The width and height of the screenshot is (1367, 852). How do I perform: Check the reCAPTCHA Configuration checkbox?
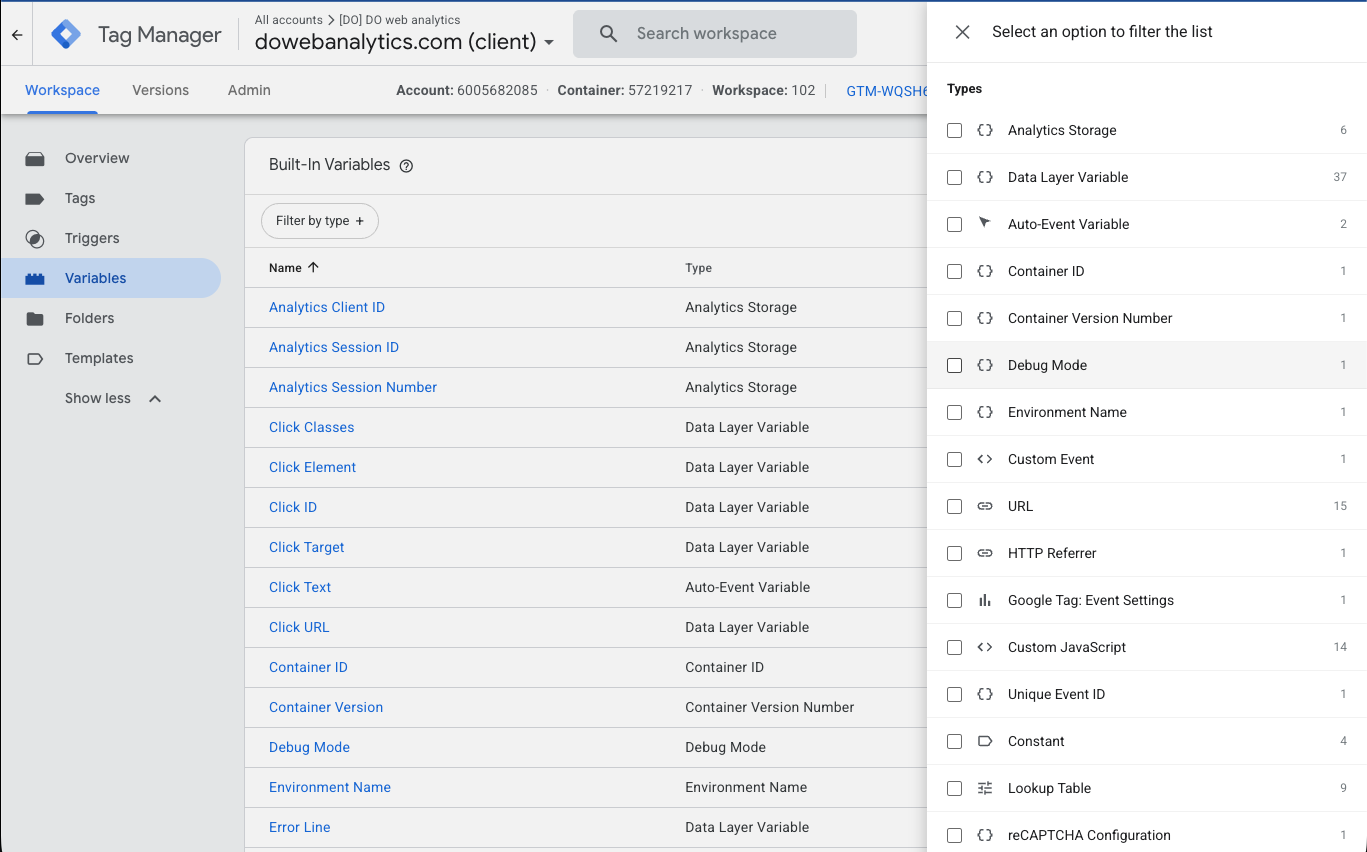click(954, 835)
